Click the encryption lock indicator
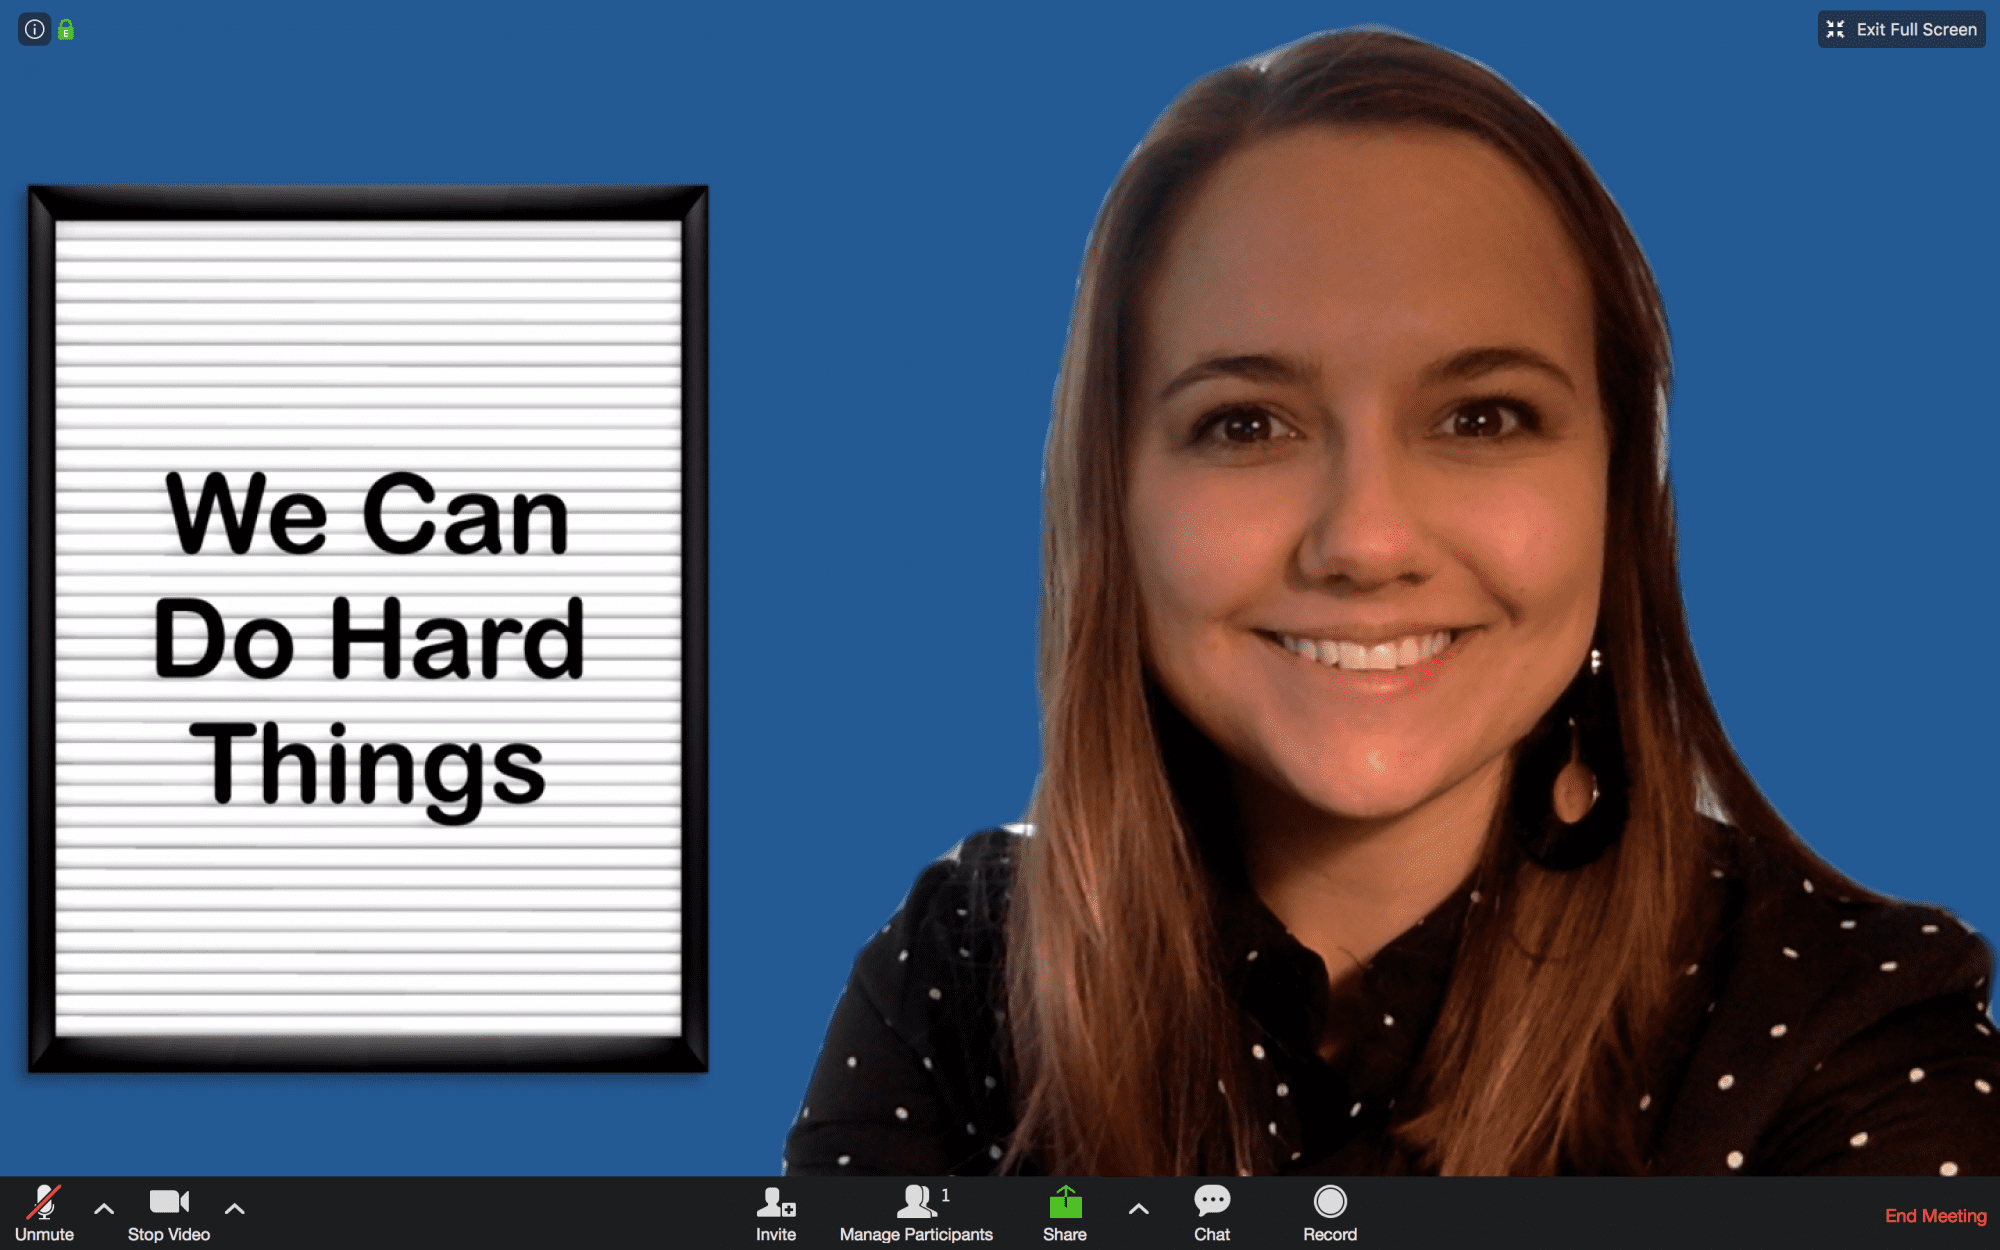Image resolution: width=2000 pixels, height=1250 pixels. click(x=64, y=29)
